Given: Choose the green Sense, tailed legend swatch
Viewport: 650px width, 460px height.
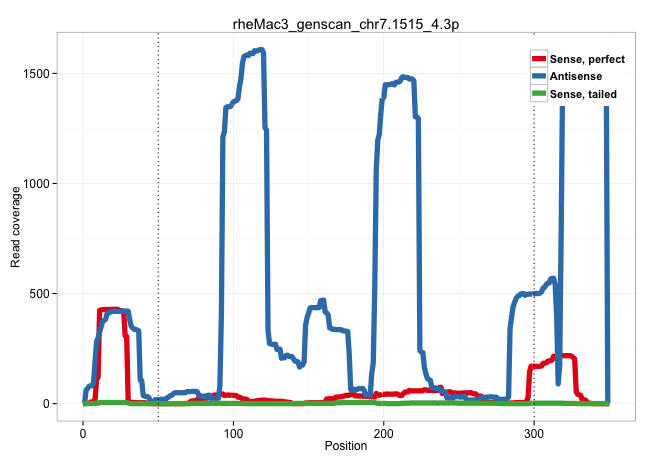Looking at the screenshot, I should pyautogui.click(x=539, y=93).
